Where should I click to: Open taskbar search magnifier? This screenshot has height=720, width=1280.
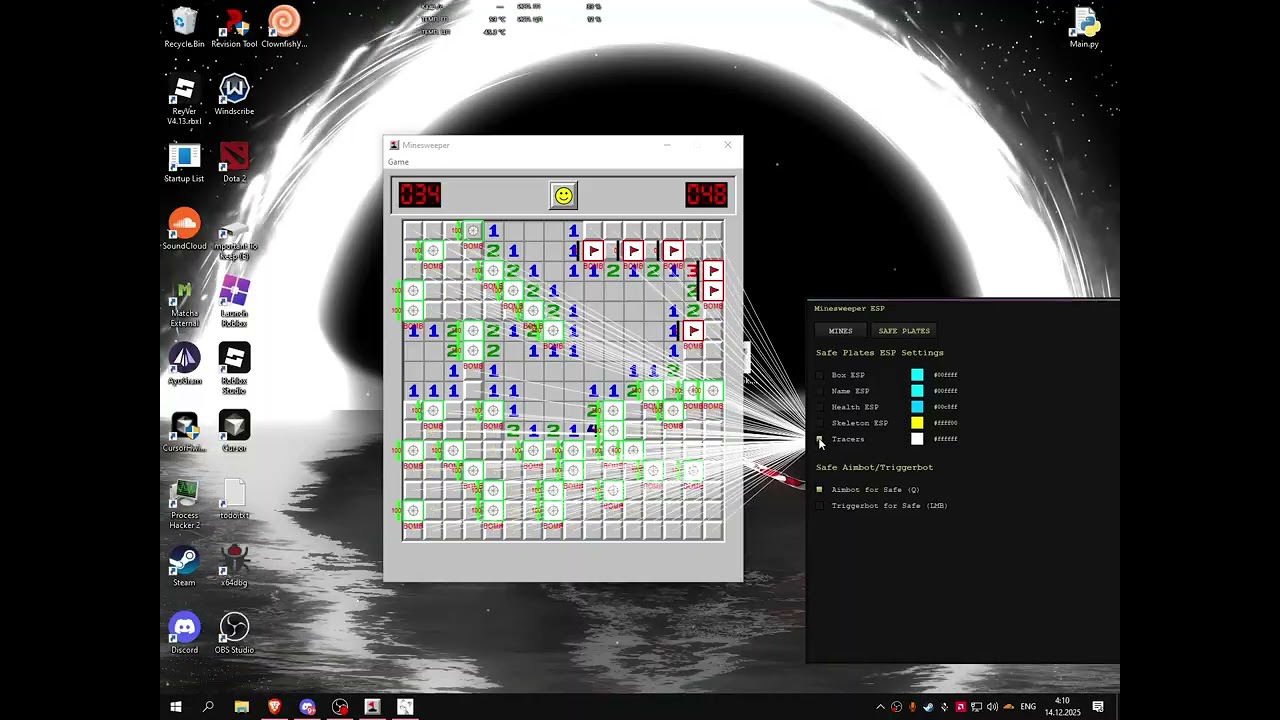pos(208,707)
